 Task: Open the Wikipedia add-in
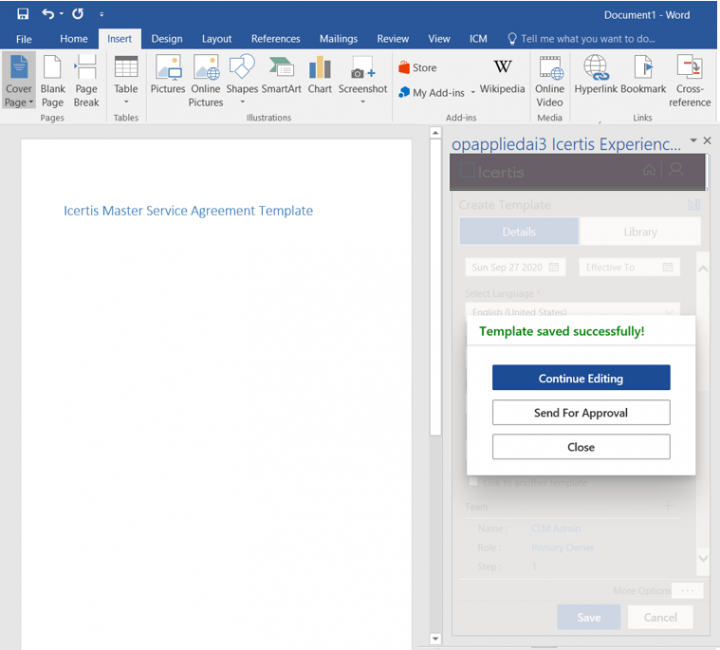click(x=502, y=76)
